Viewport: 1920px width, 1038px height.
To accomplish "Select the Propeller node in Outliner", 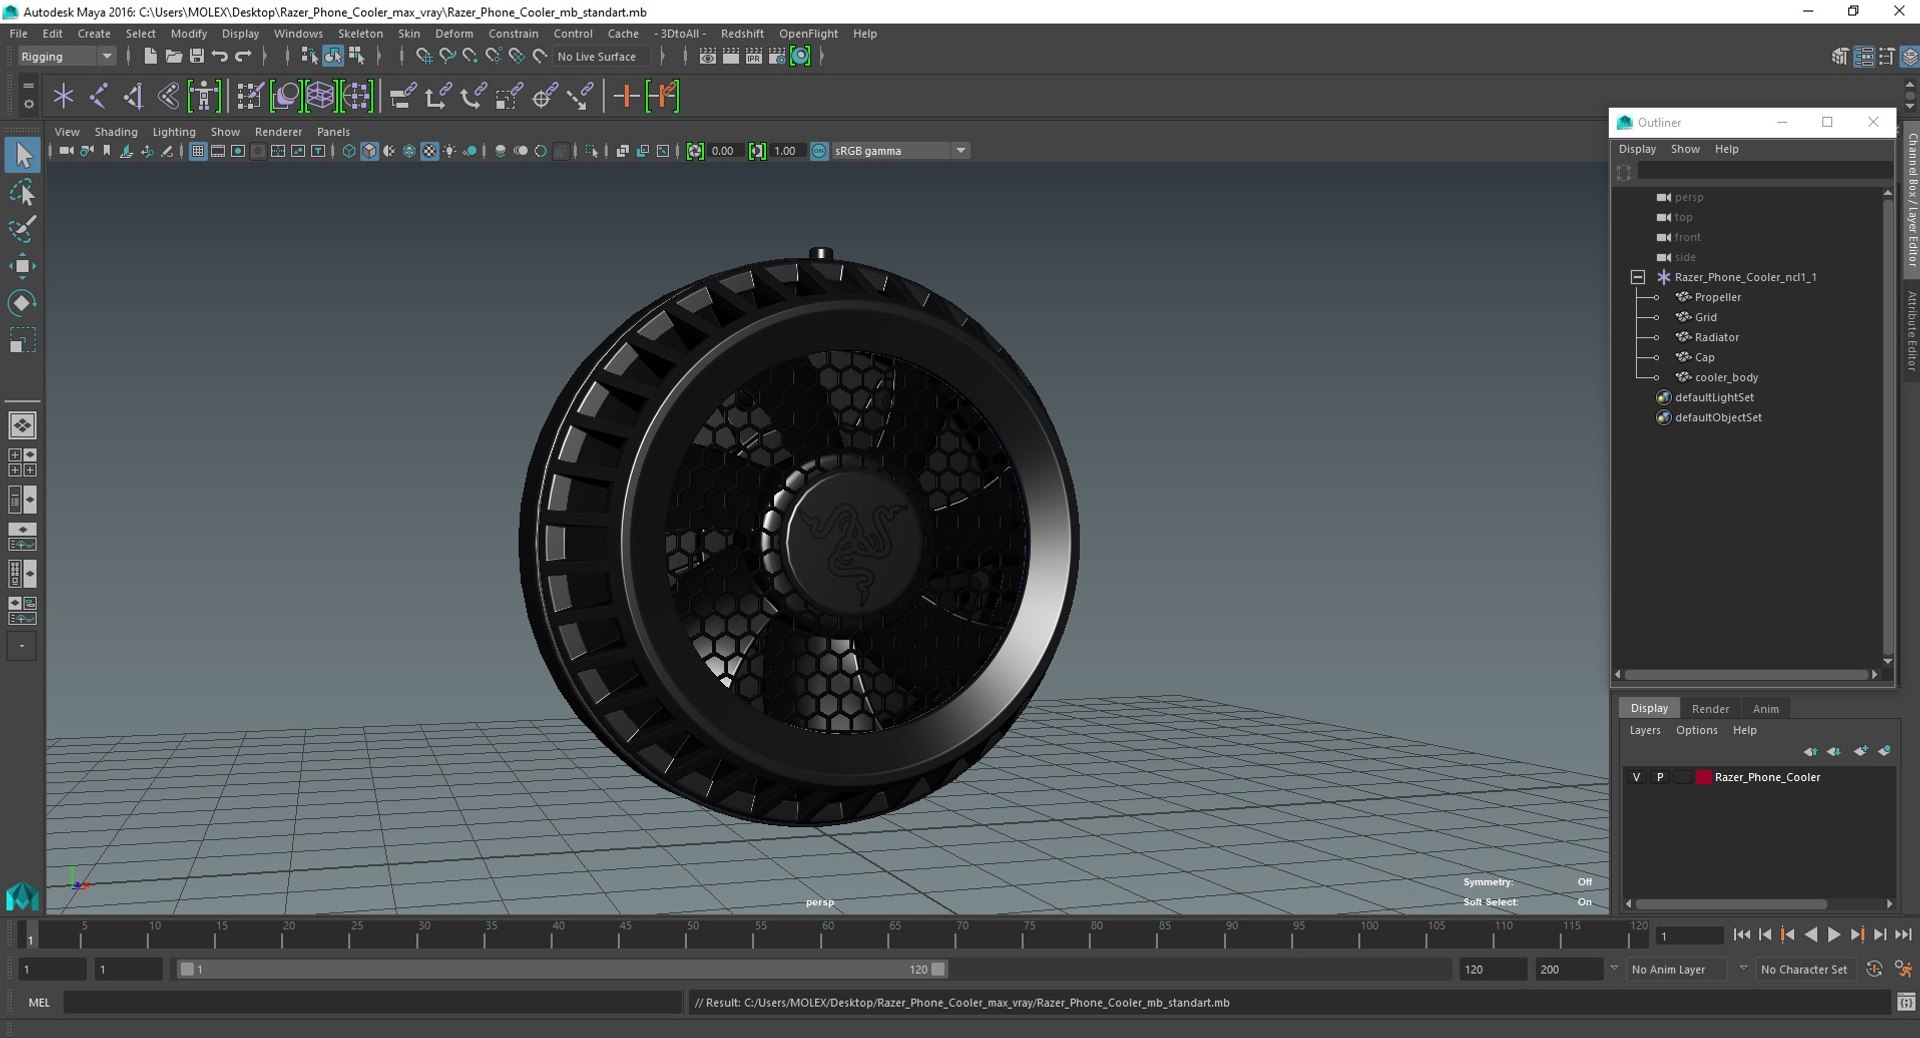I will click(1718, 297).
